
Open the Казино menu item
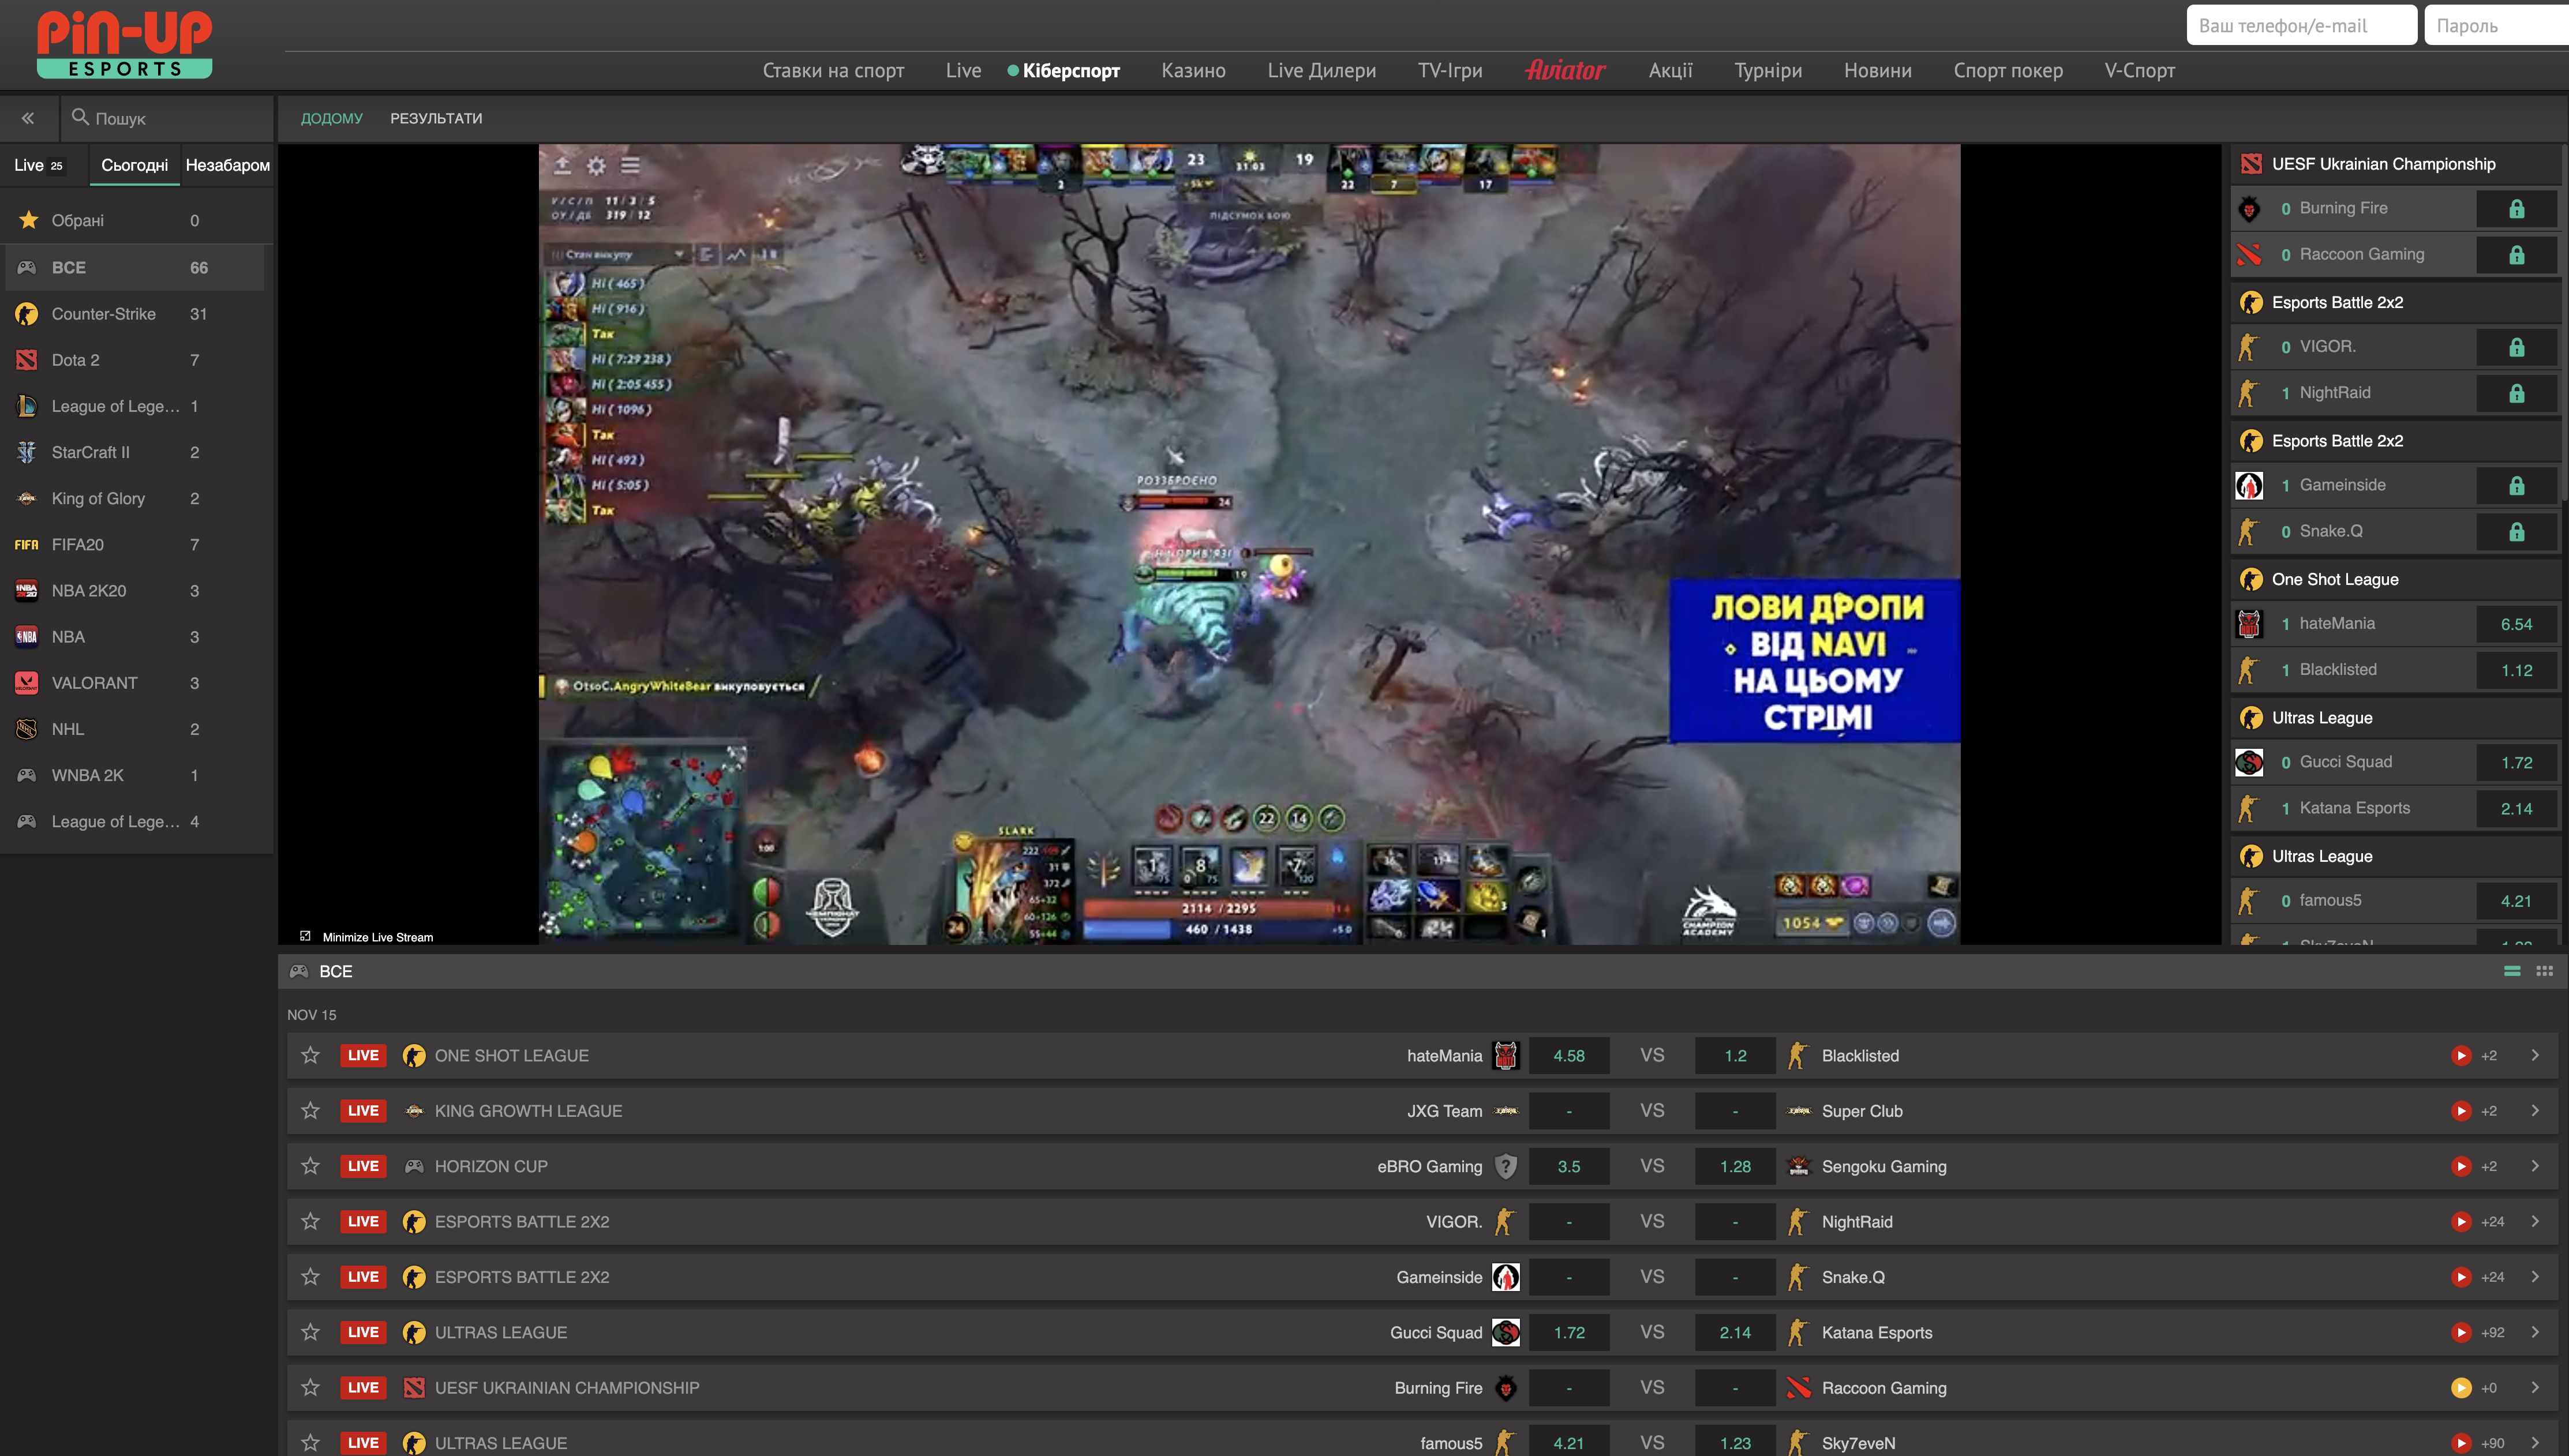tap(1193, 70)
